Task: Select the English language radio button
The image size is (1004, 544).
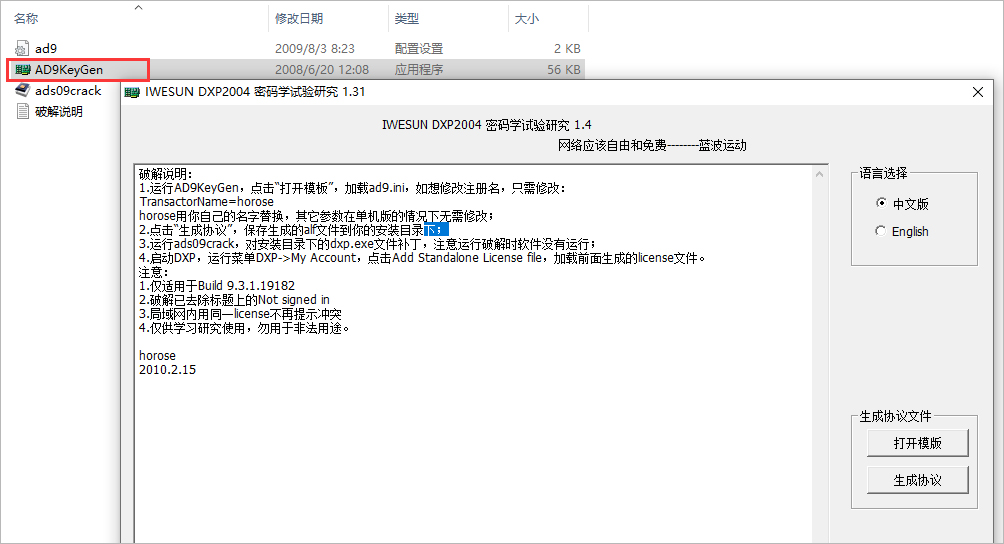Action: (x=881, y=231)
